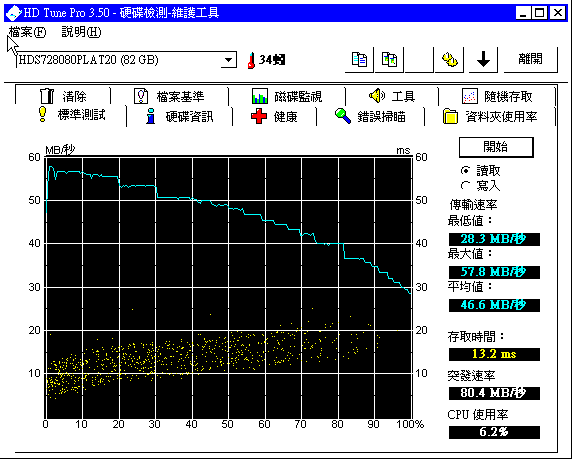Viewport: 572px width, 459px height.
Task: Click the HDS728080PLAT20 drive combo box
Action: pyautogui.click(x=126, y=60)
